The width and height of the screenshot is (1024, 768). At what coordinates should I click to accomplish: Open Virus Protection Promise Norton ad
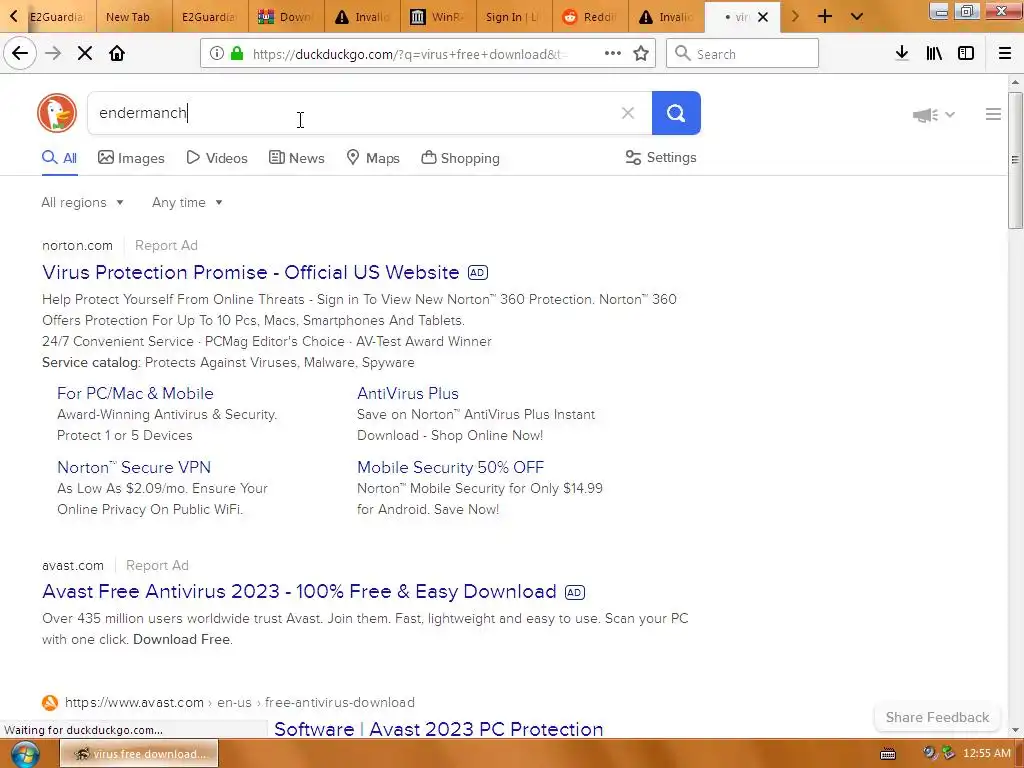pyautogui.click(x=251, y=272)
